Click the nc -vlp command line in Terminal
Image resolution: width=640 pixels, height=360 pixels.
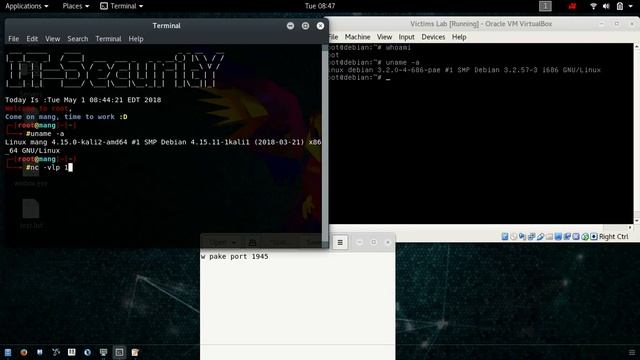[49, 167]
